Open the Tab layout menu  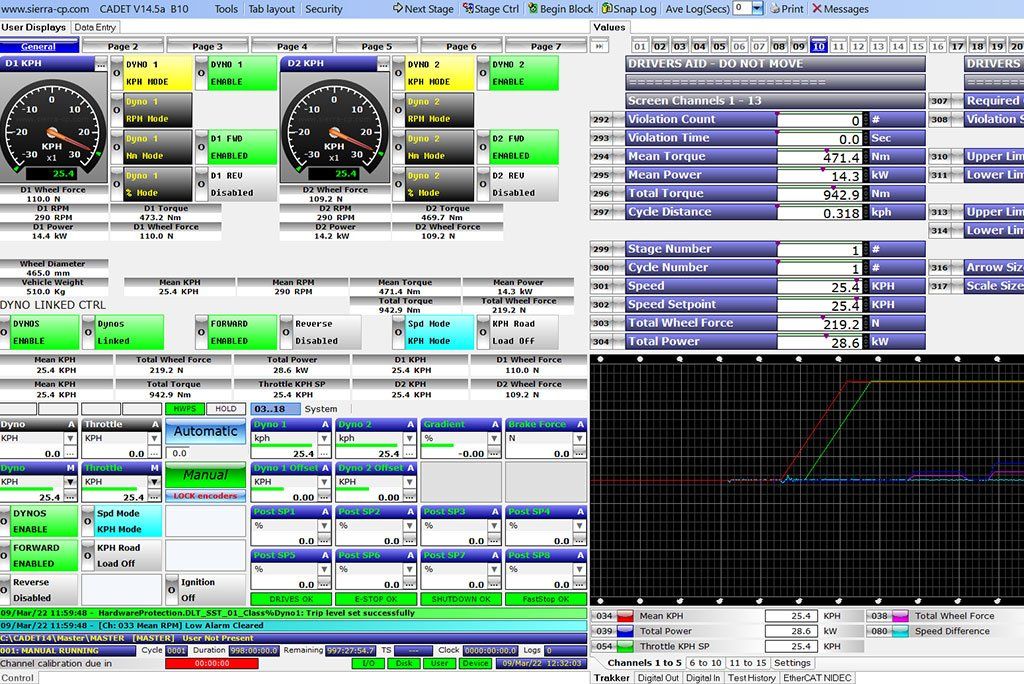(271, 9)
